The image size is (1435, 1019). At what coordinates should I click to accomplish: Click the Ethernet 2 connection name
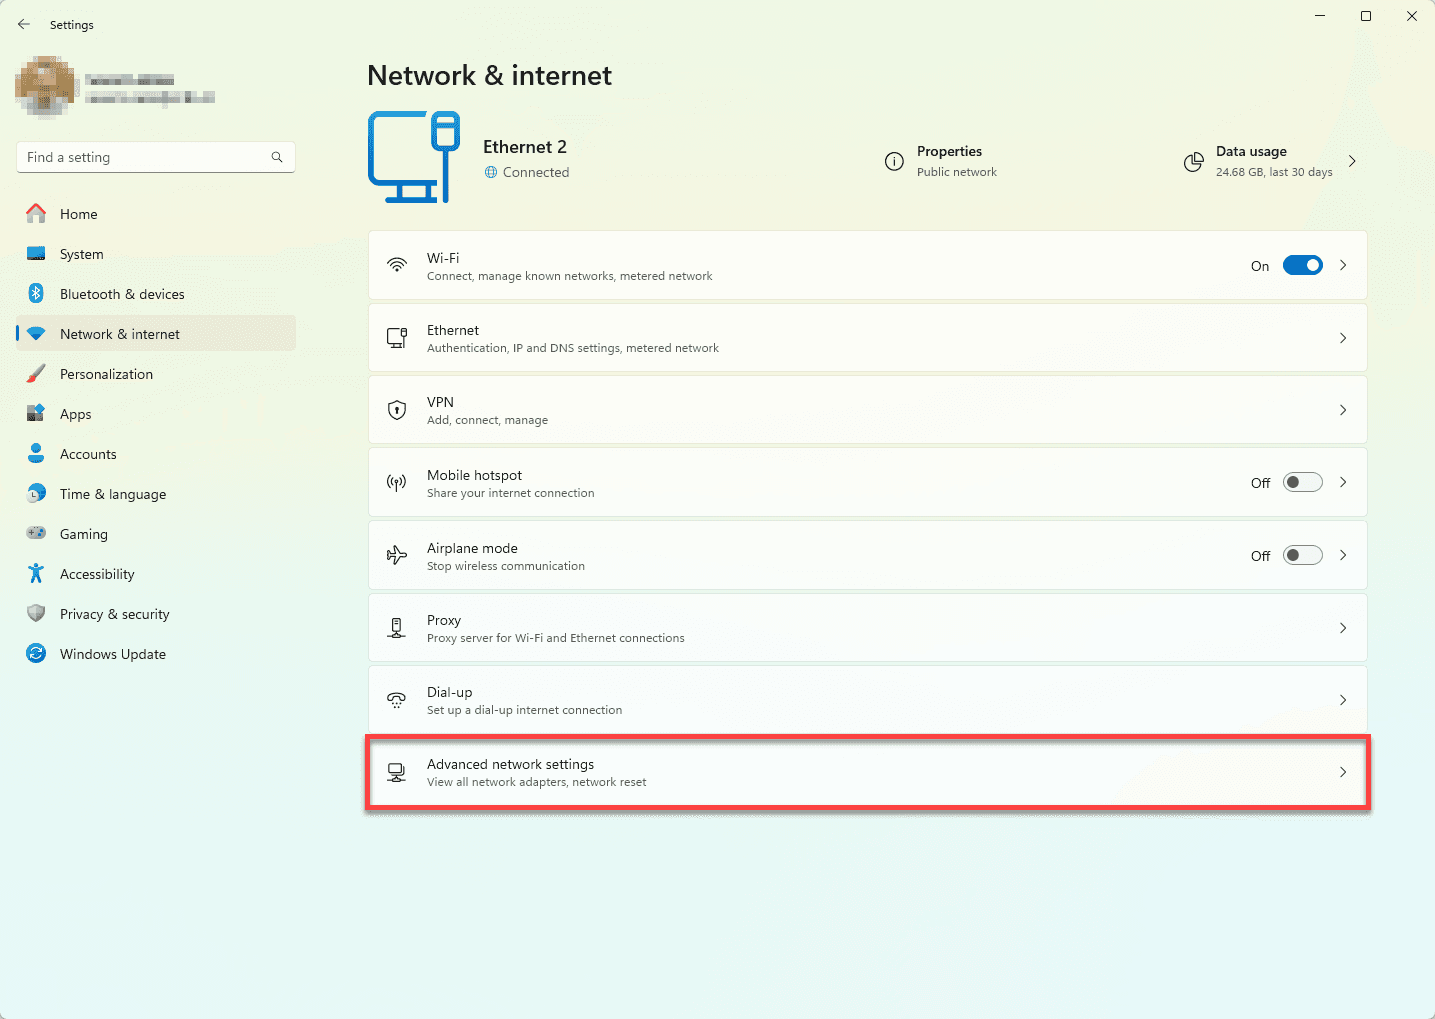point(525,147)
